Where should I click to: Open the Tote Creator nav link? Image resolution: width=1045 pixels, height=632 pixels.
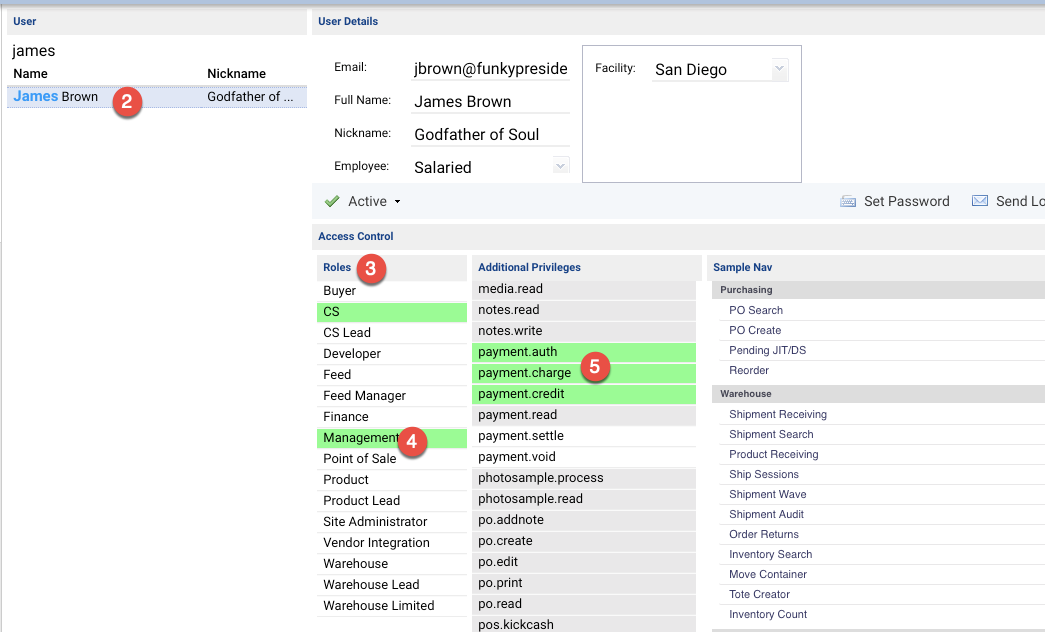759,594
